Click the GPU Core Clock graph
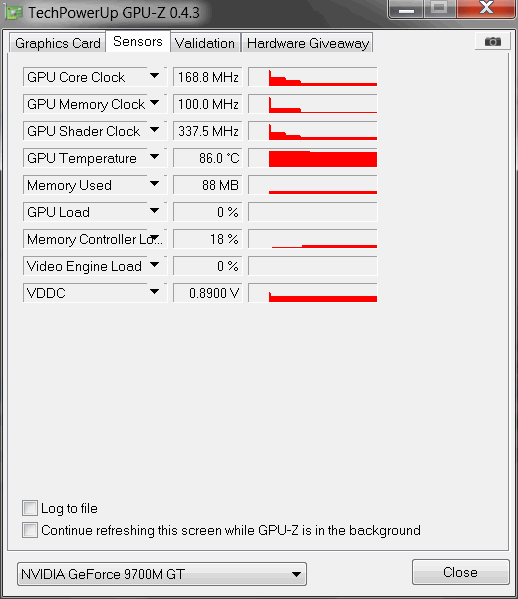Screen dimensions: 518x599 point(312,77)
